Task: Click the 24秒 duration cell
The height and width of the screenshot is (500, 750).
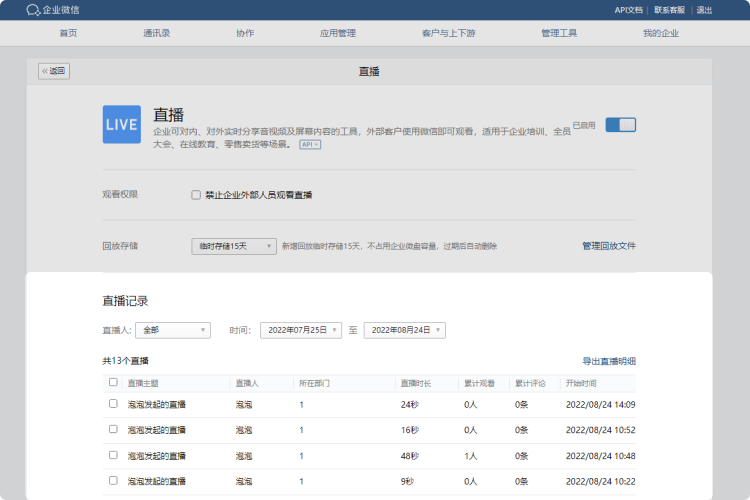Action: (x=410, y=405)
